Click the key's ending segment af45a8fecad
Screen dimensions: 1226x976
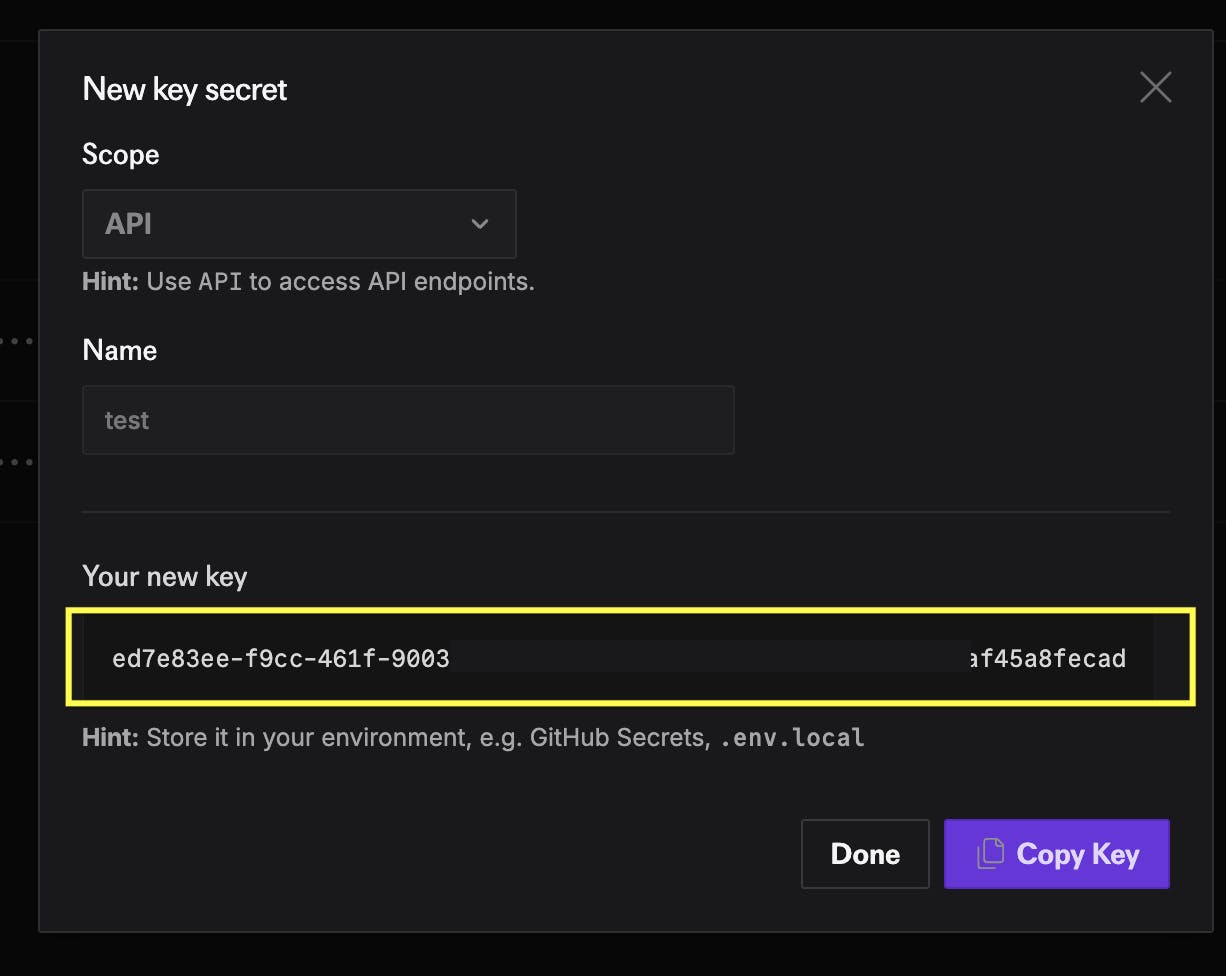tap(1047, 659)
